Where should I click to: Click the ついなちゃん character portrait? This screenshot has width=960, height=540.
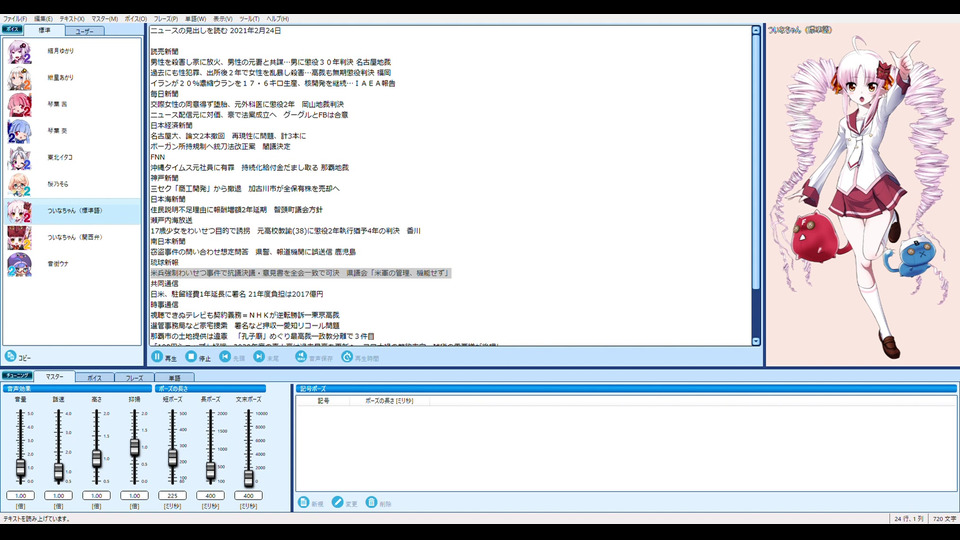pos(863,196)
